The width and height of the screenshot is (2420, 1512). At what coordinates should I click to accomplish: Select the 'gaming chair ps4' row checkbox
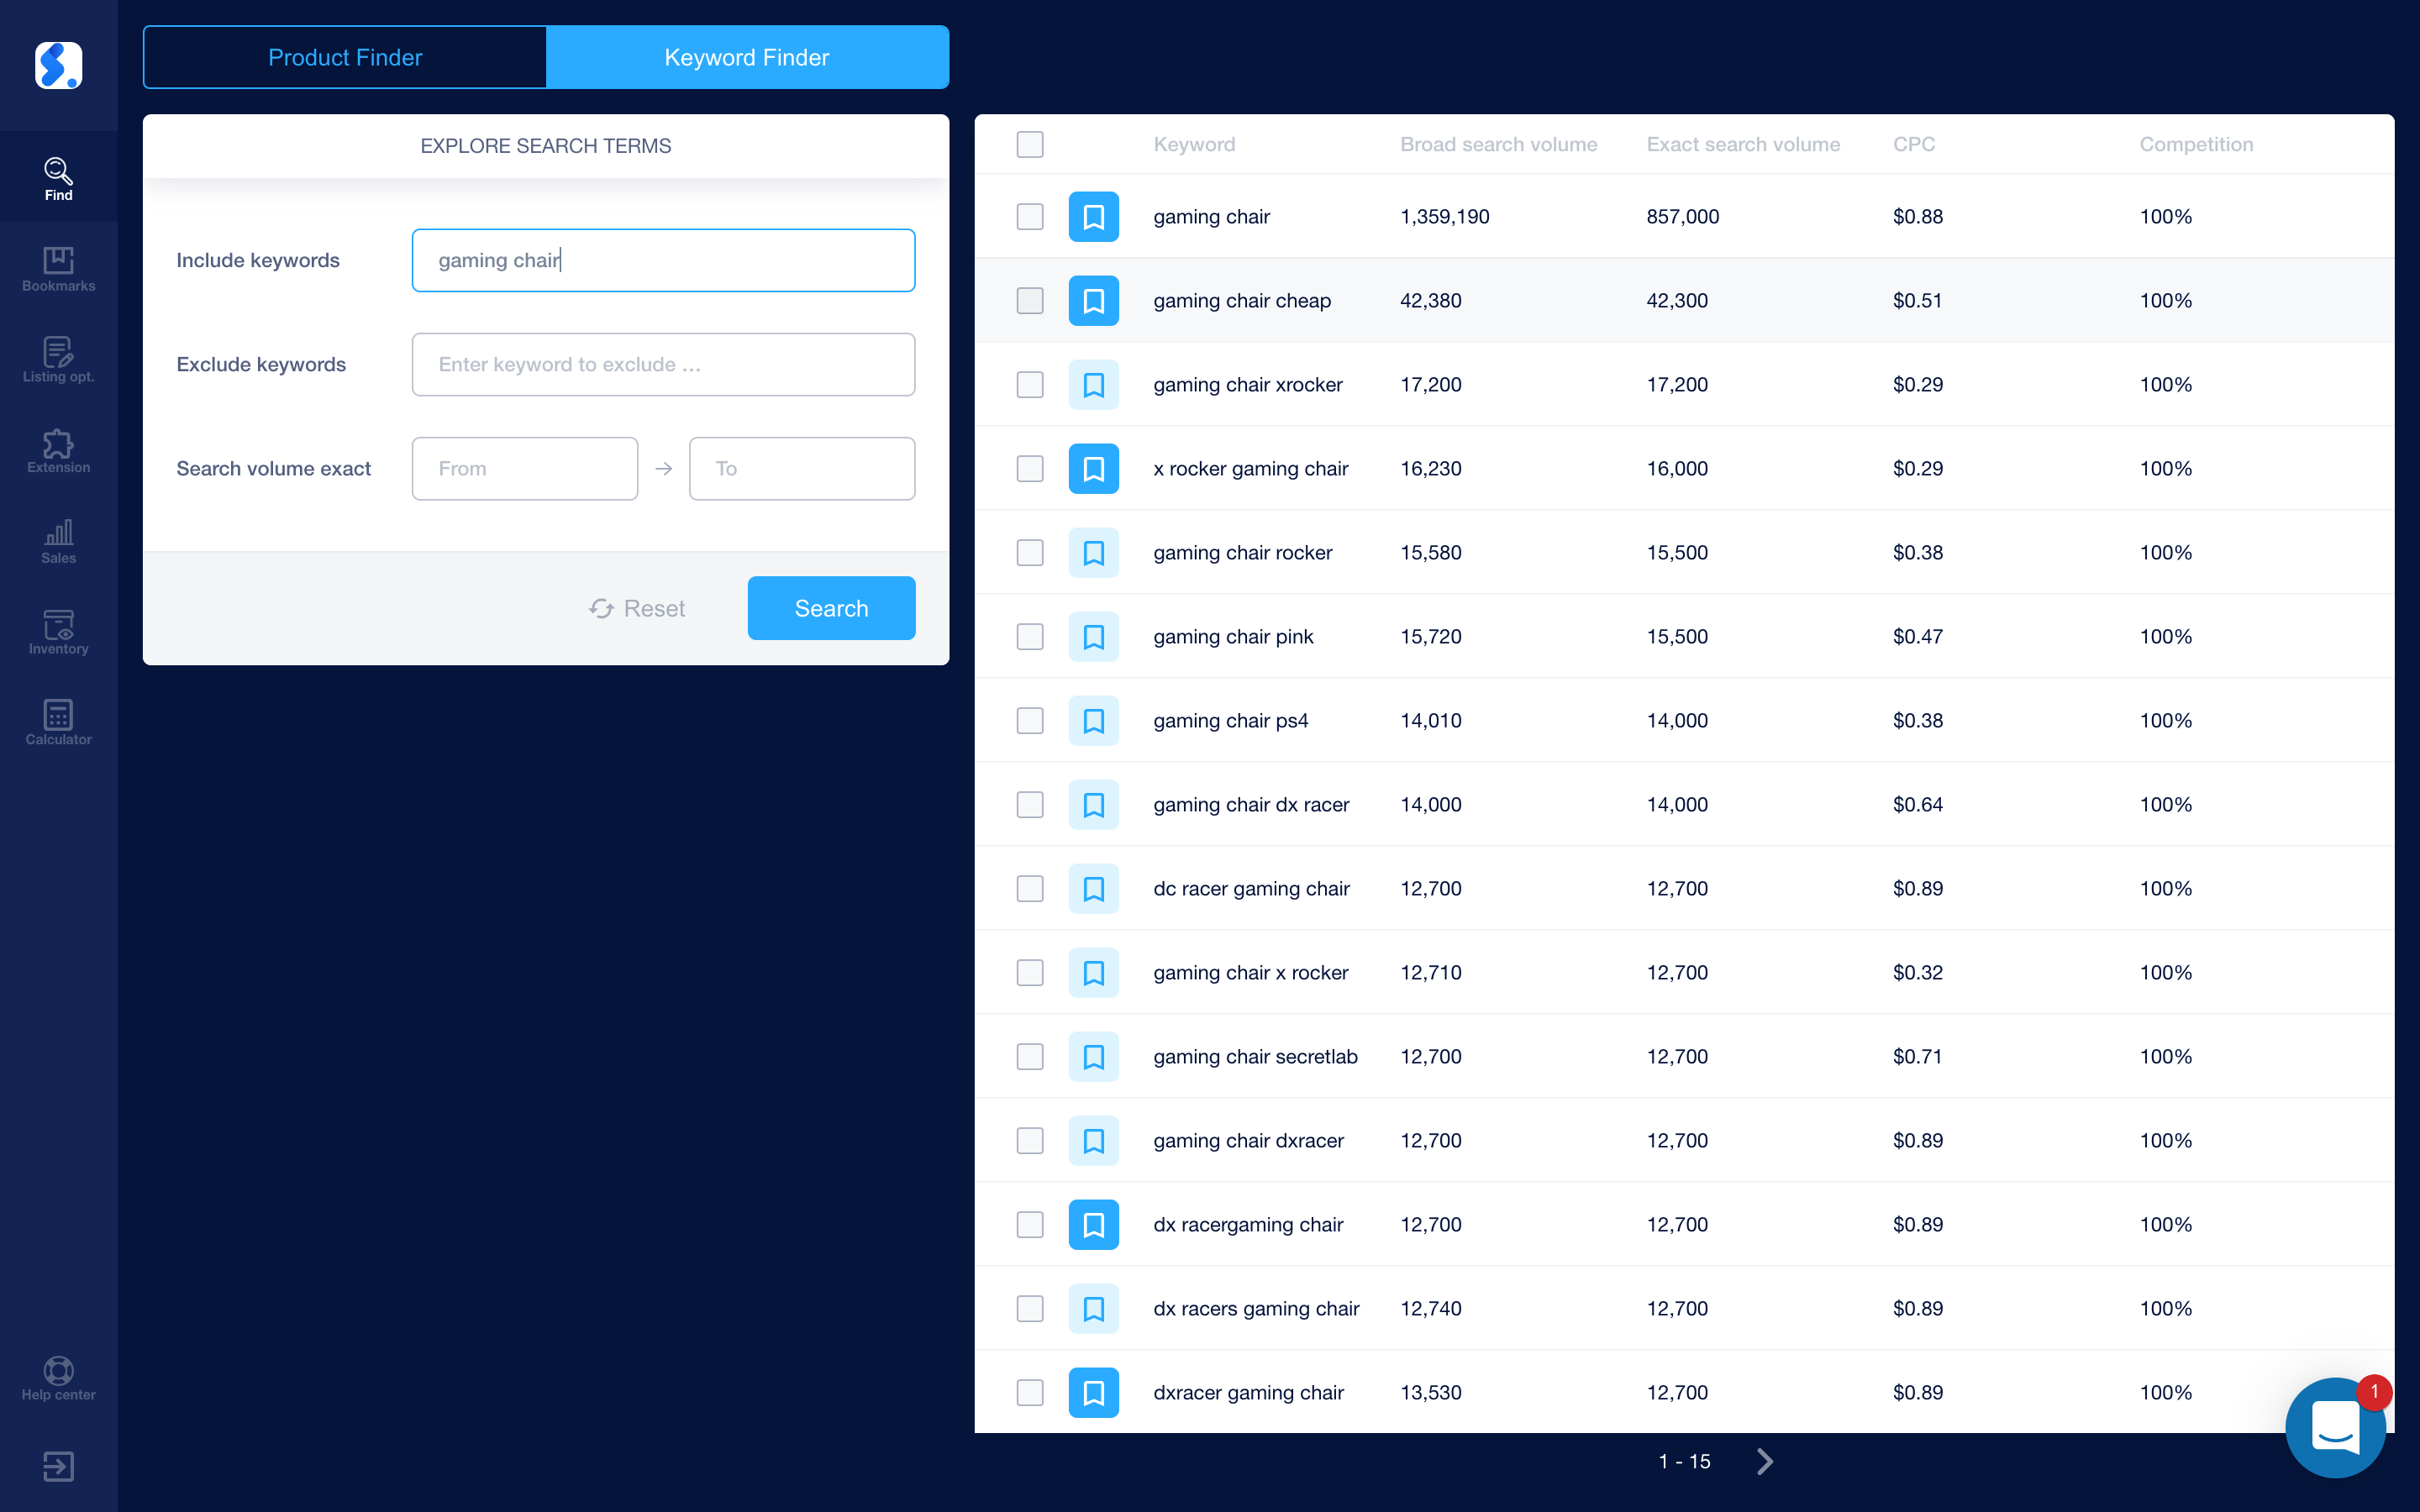point(1029,721)
